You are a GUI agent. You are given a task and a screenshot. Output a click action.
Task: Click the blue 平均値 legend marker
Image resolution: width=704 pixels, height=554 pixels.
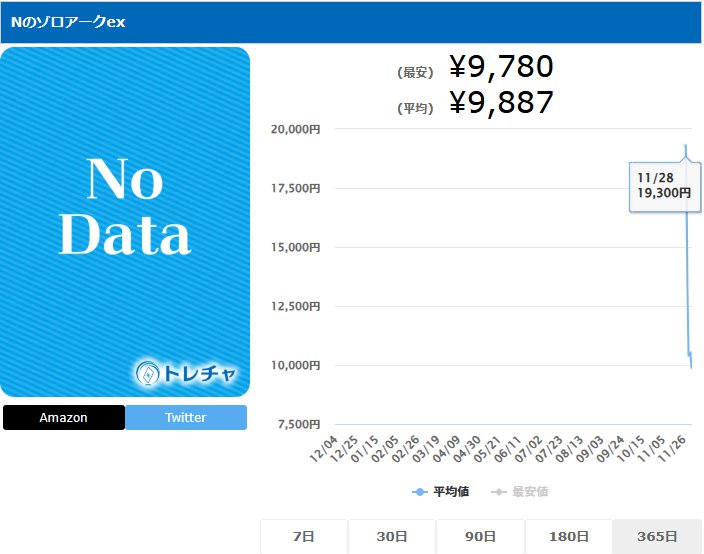(419, 492)
